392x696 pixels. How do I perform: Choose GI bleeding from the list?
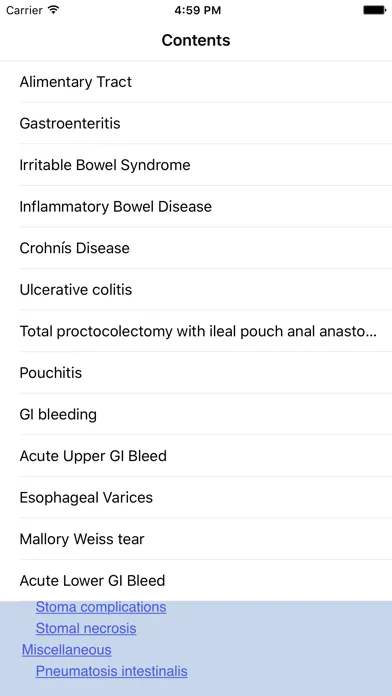tap(196, 415)
